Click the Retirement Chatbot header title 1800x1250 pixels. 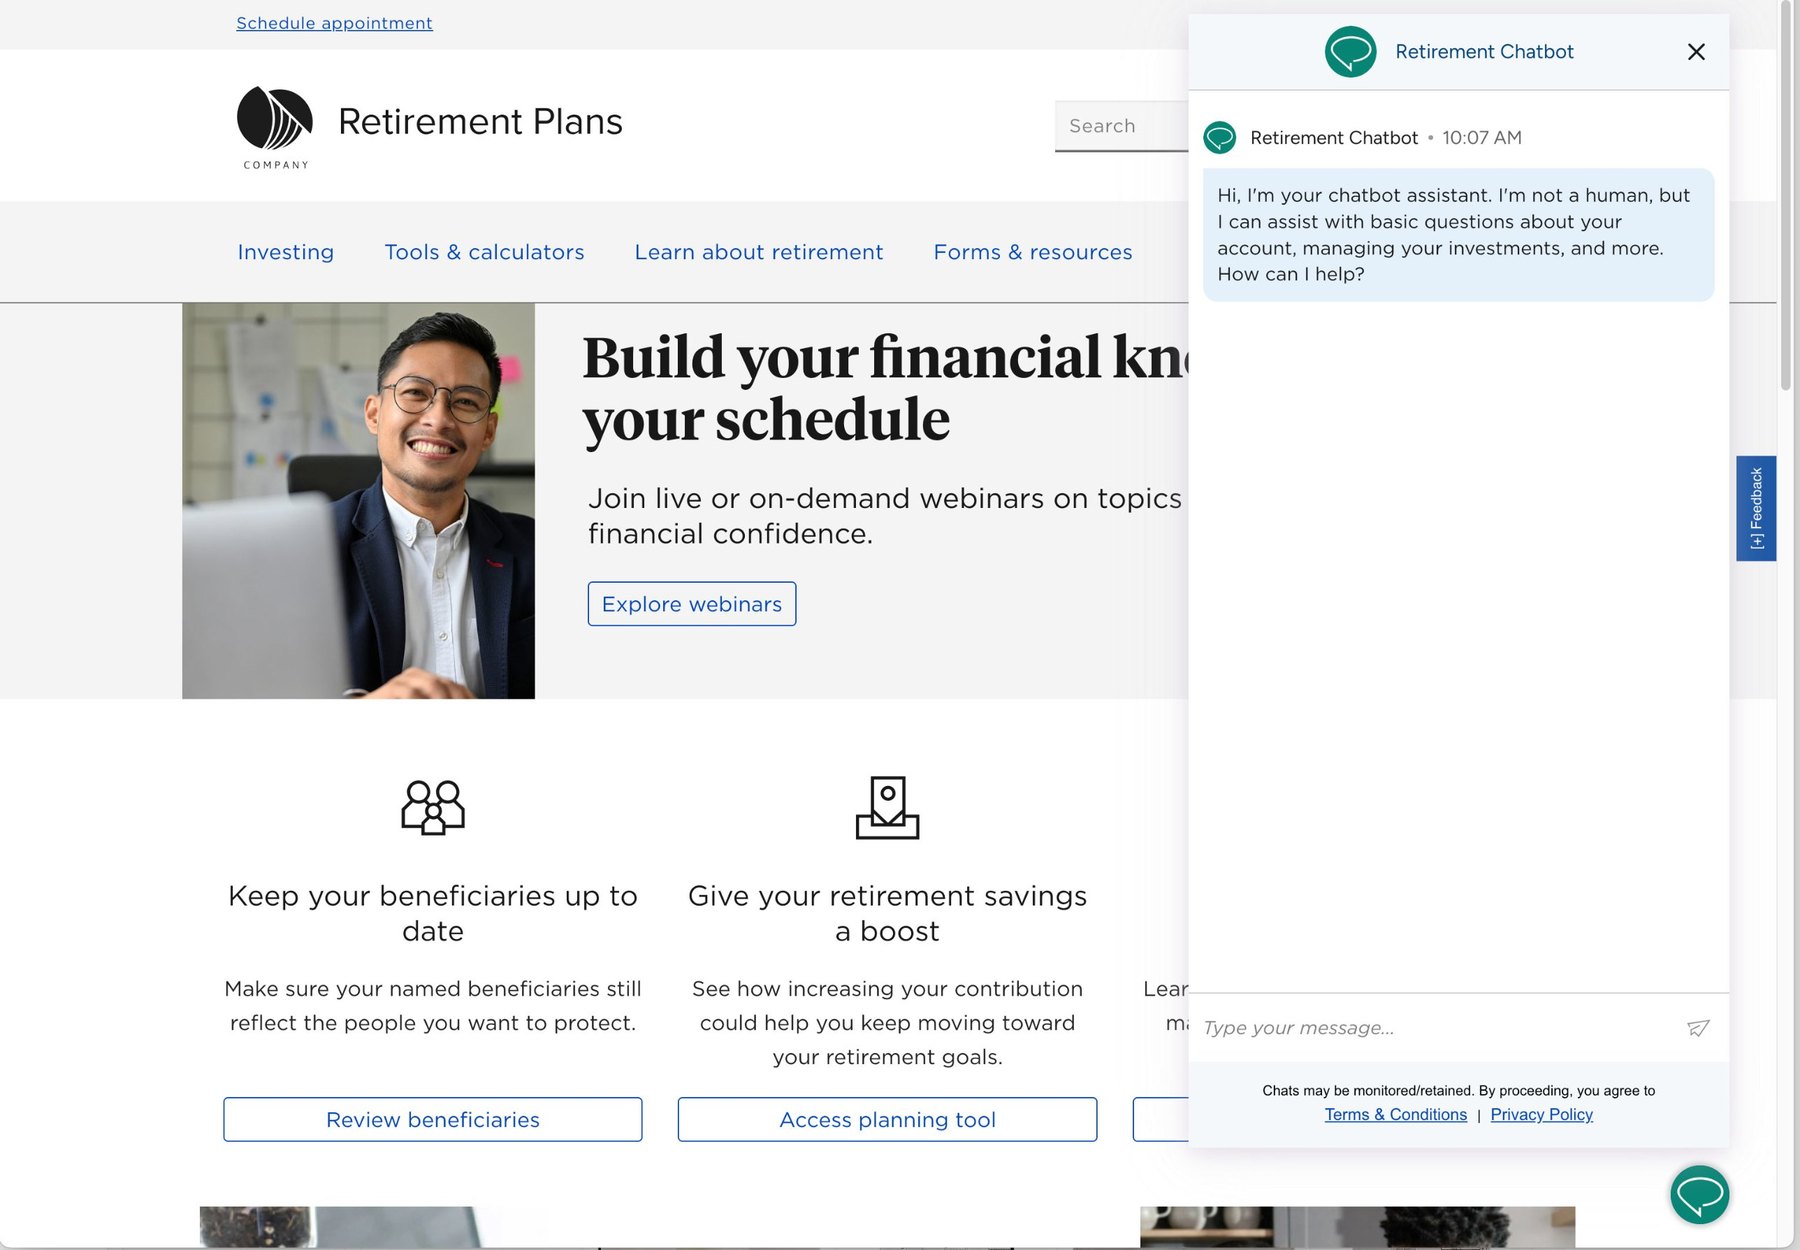[x=1484, y=52]
